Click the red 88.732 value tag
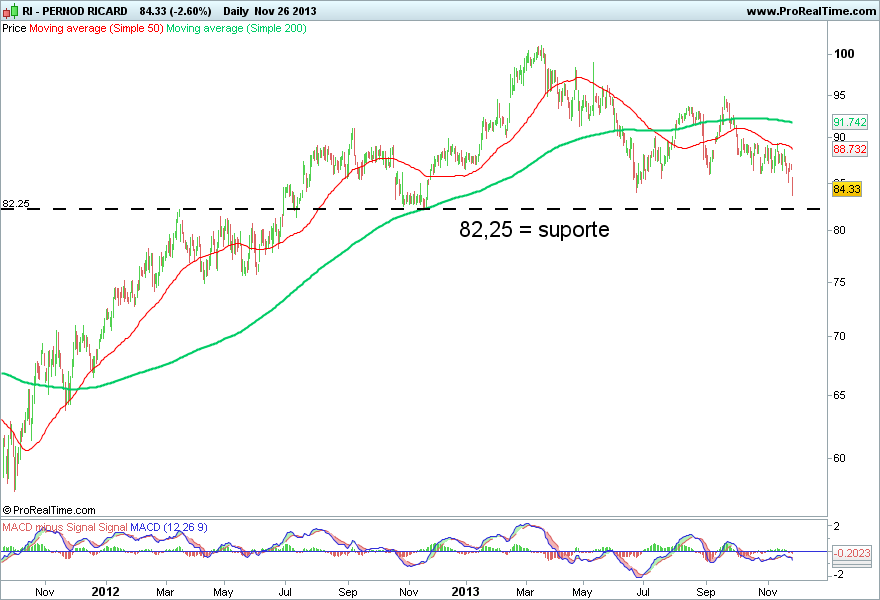 click(x=850, y=149)
